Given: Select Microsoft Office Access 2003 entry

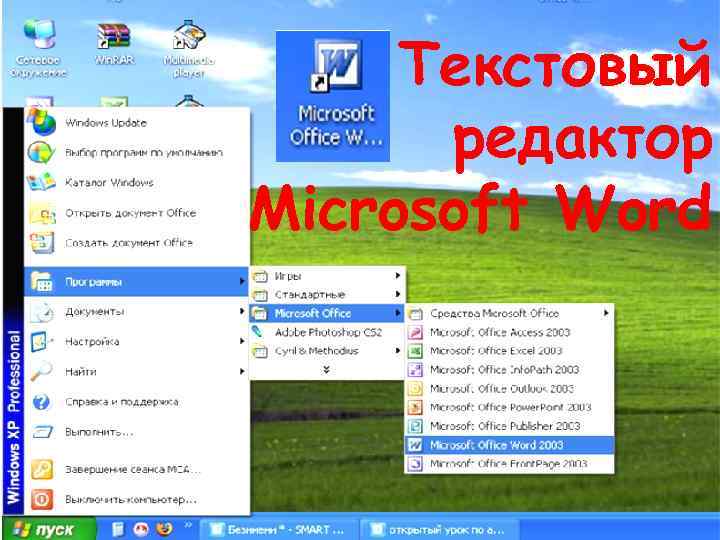Looking at the screenshot, I should (x=509, y=332).
